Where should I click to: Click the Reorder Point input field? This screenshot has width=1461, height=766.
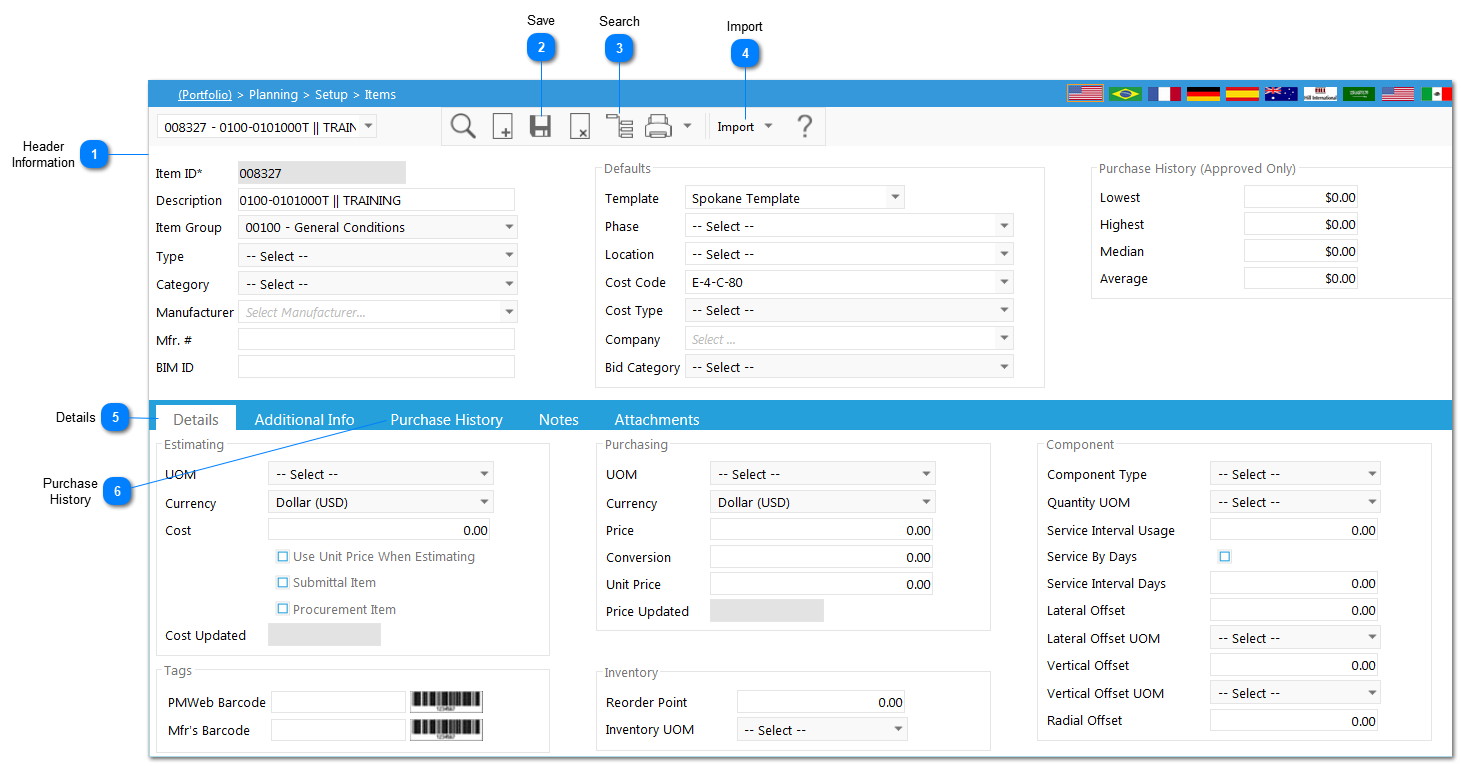pos(821,702)
